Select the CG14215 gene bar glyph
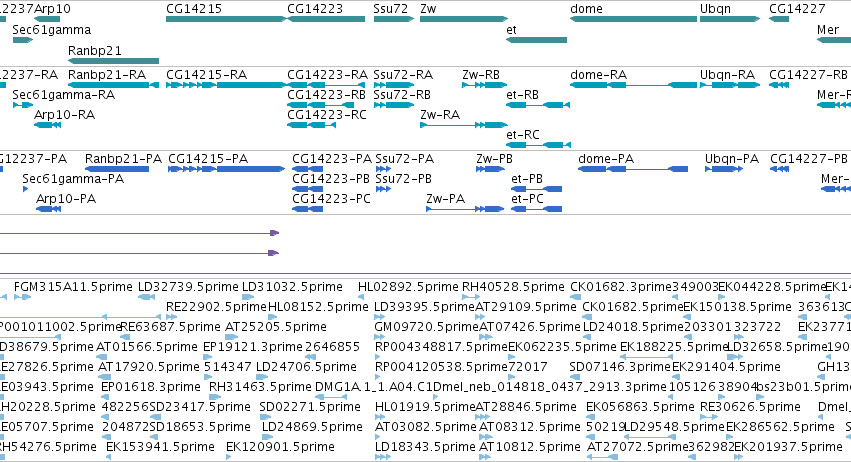Viewport: 851px width, 462px height. point(226,19)
